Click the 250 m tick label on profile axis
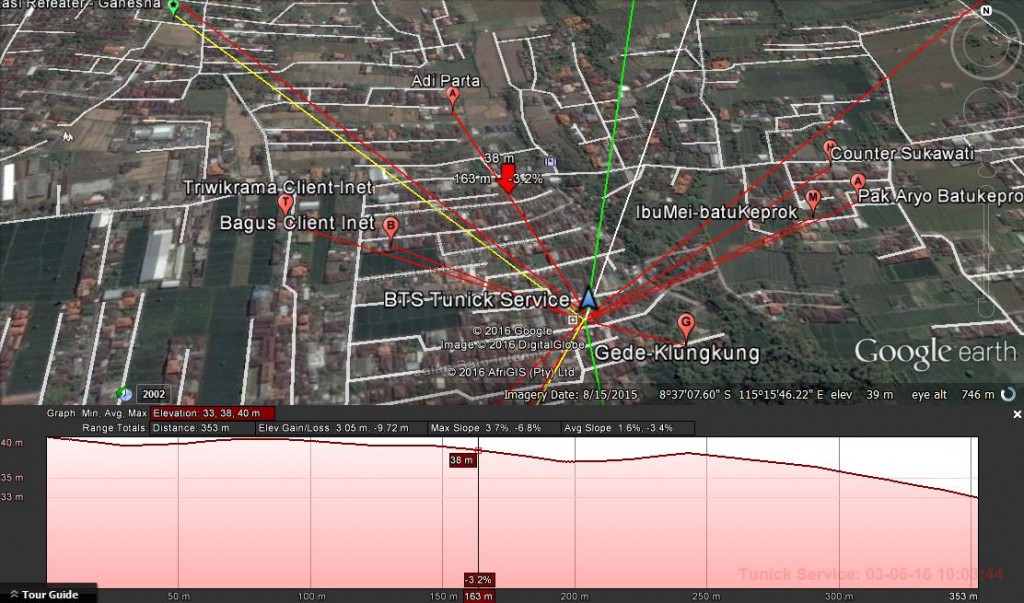 707,596
